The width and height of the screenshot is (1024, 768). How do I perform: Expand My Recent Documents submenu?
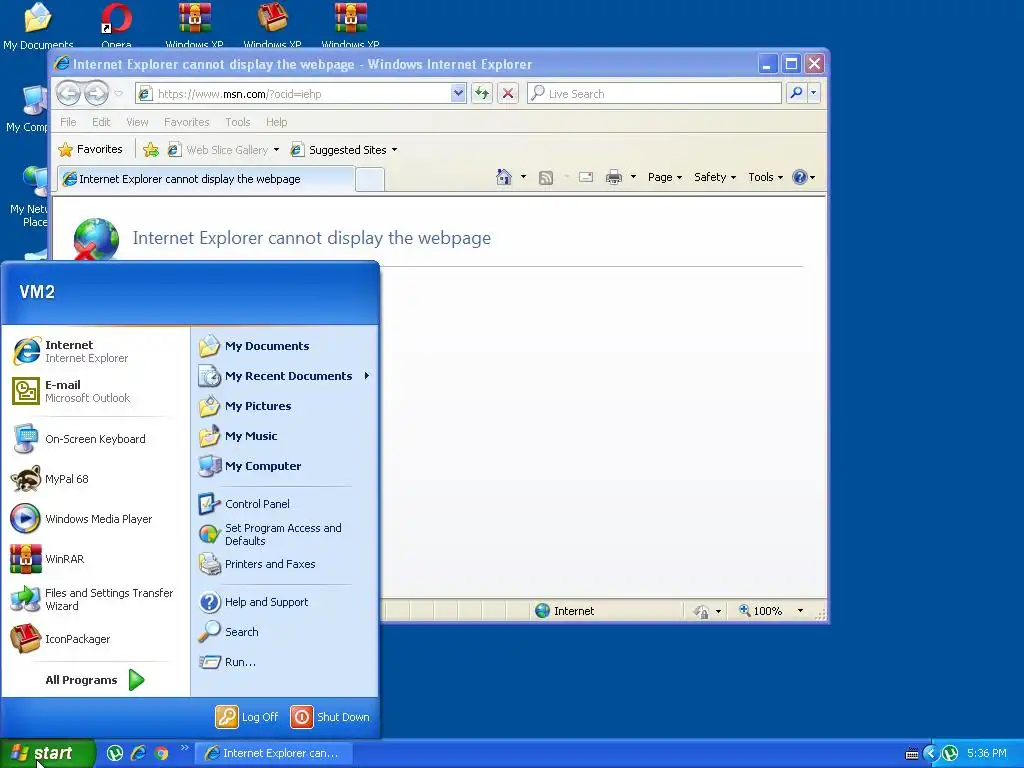pos(284,376)
